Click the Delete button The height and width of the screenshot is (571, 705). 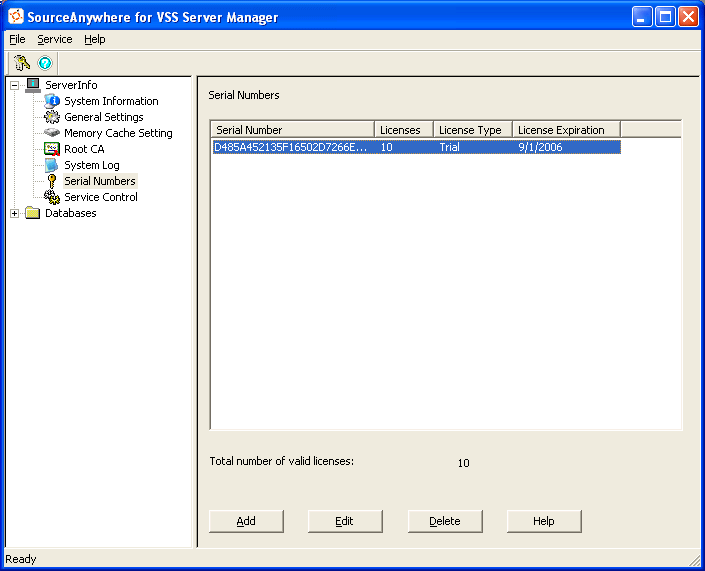445,521
